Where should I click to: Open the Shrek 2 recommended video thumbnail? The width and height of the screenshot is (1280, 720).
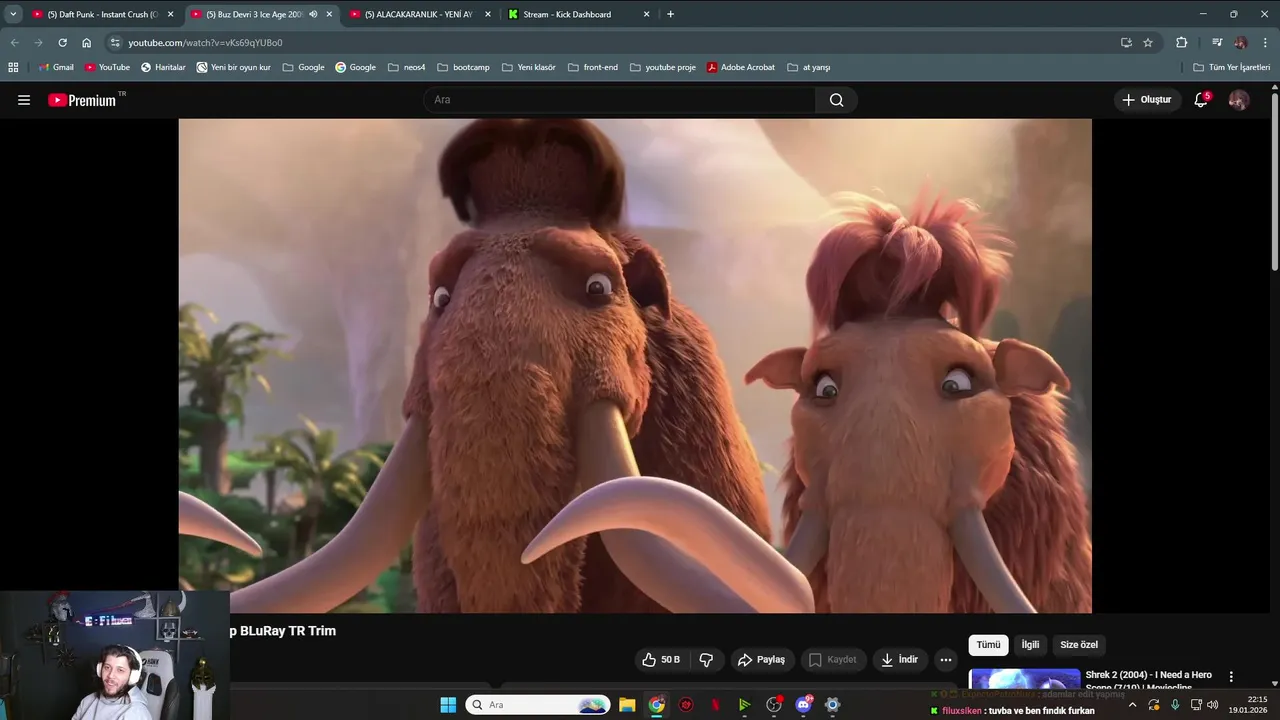pos(1024,678)
